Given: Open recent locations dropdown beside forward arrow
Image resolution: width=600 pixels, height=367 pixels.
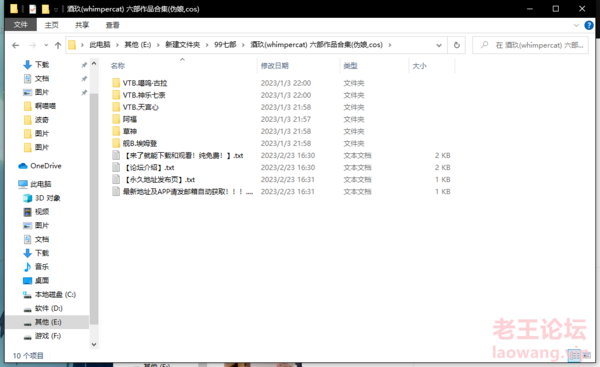Looking at the screenshot, I should point(46,45).
